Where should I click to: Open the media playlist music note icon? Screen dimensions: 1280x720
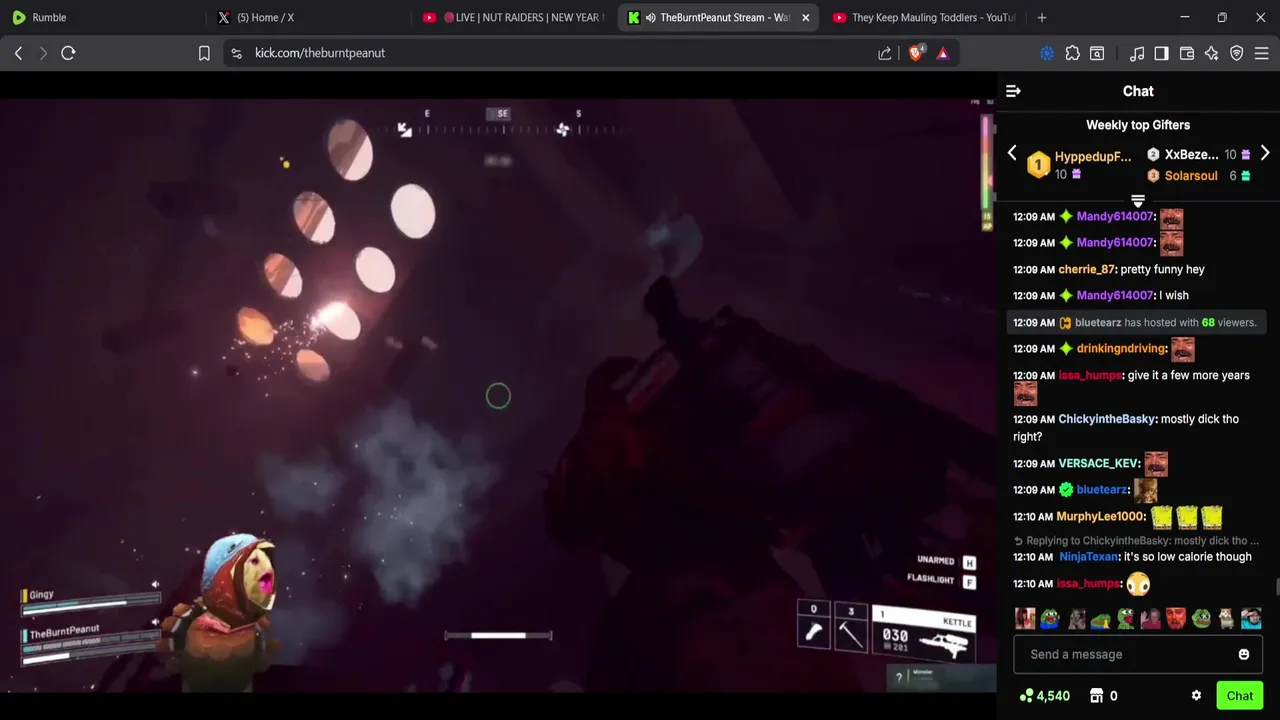point(1137,53)
